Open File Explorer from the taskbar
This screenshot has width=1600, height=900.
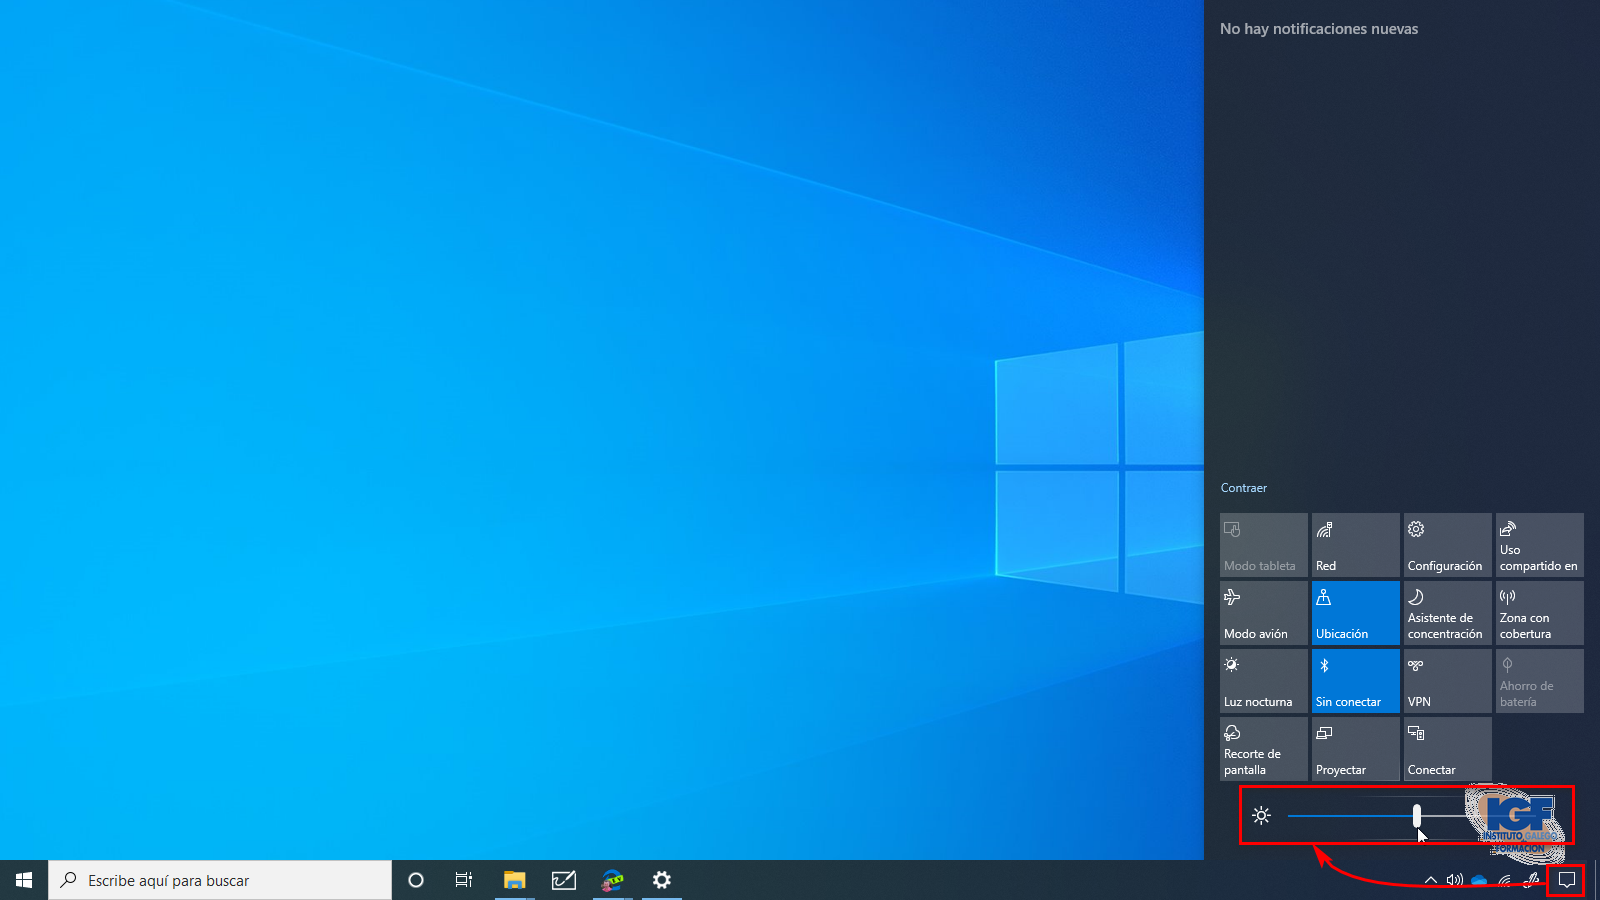click(514, 880)
